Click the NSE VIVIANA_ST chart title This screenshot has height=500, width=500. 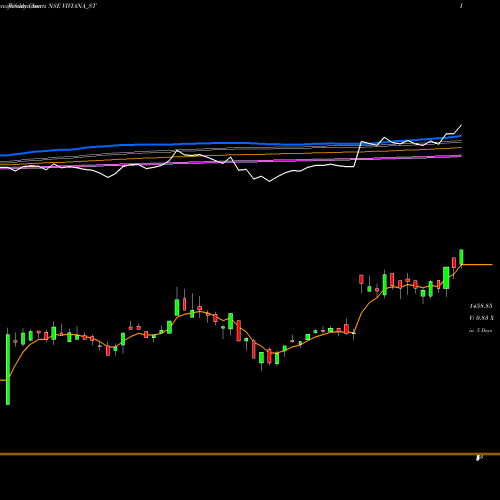pyautogui.click(x=72, y=6)
